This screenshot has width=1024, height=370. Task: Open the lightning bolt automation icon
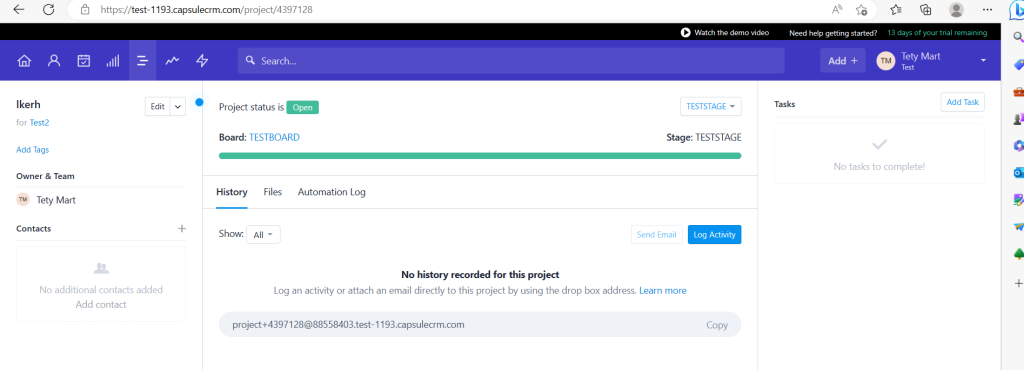click(202, 61)
